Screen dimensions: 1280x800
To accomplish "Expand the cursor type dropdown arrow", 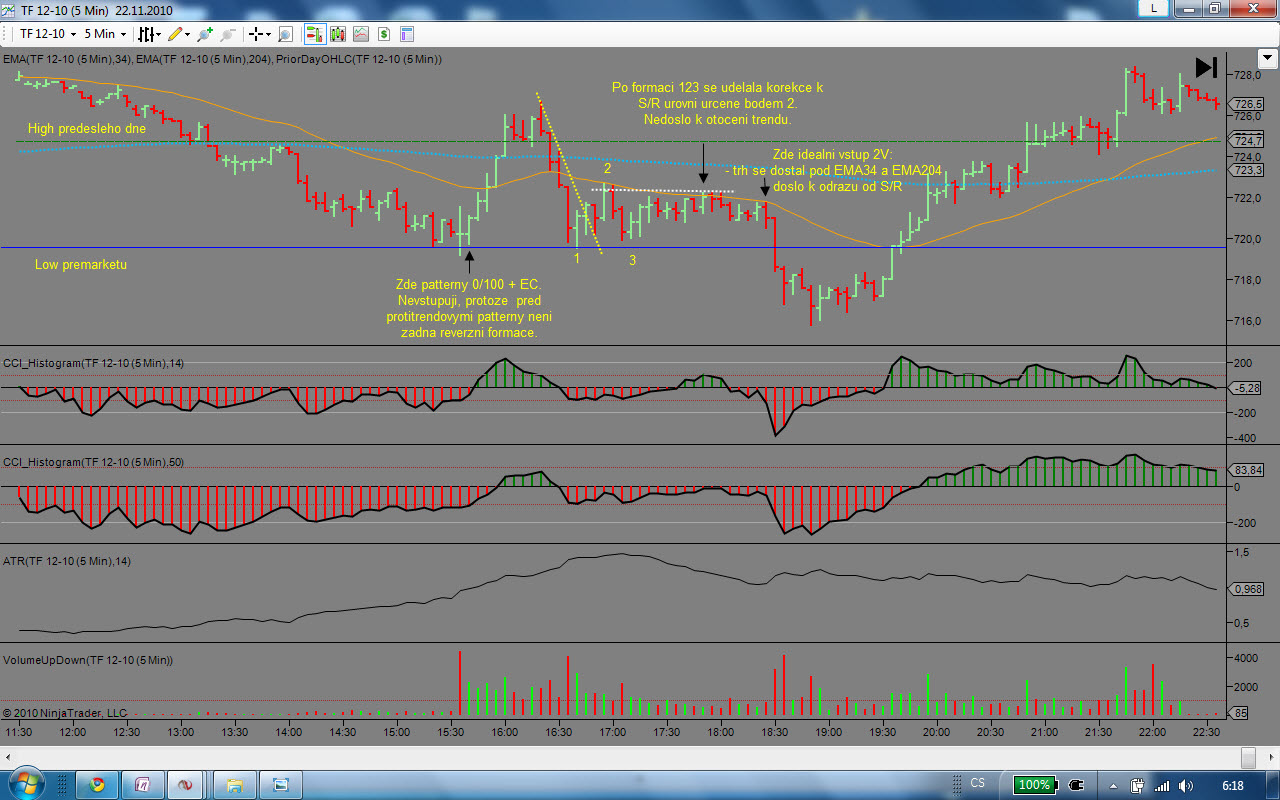I will [x=270, y=34].
